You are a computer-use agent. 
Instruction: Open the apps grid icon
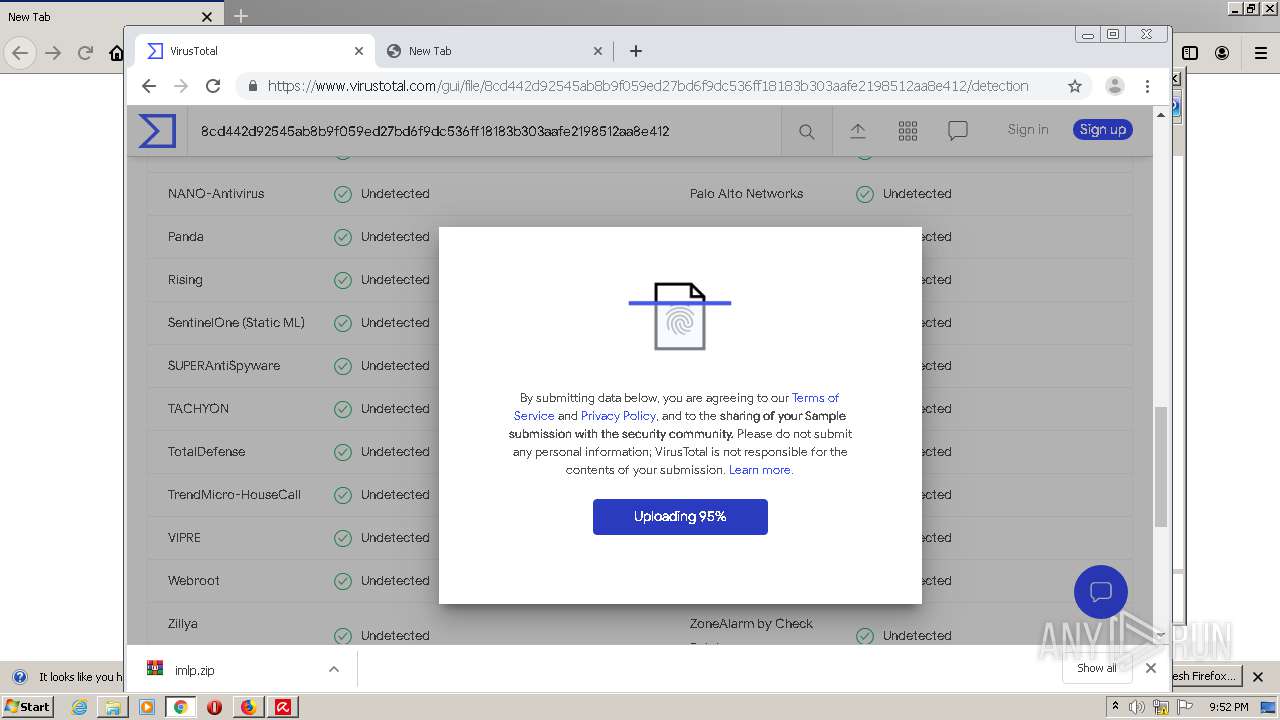[x=908, y=131]
